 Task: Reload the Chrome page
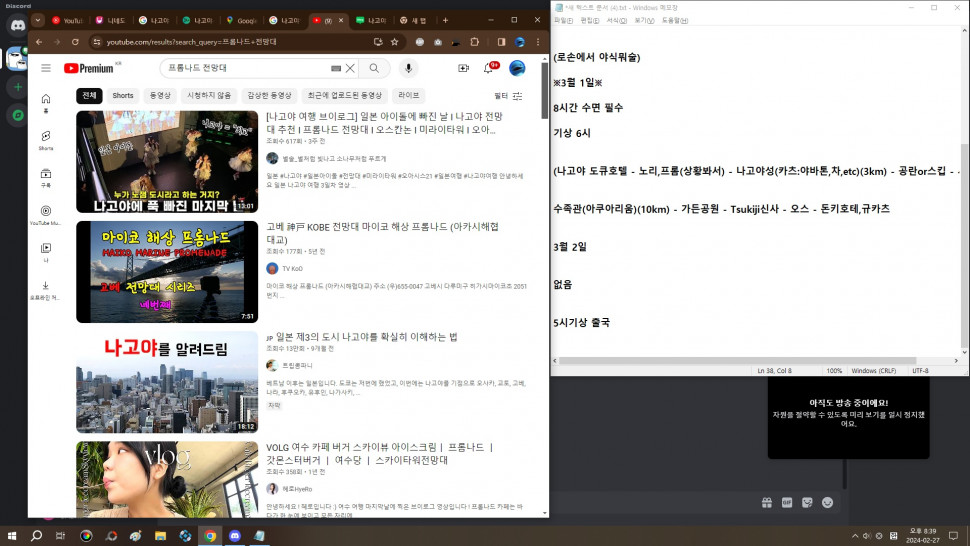click(x=75, y=42)
